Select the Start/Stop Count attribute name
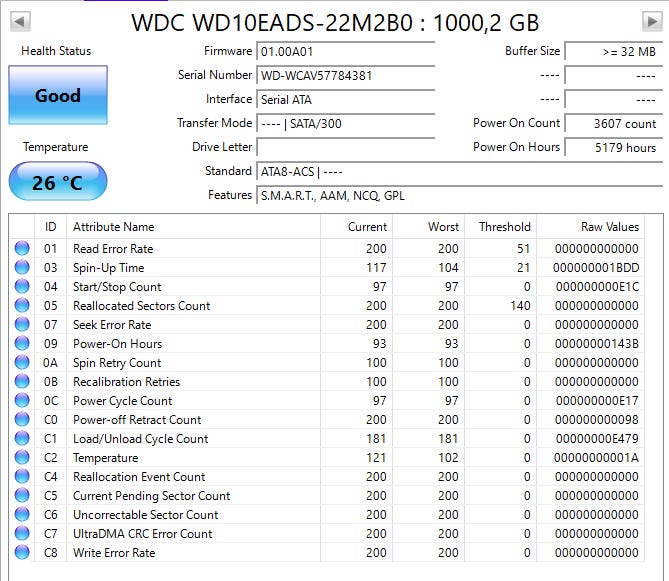This screenshot has width=669, height=581. pos(117,286)
